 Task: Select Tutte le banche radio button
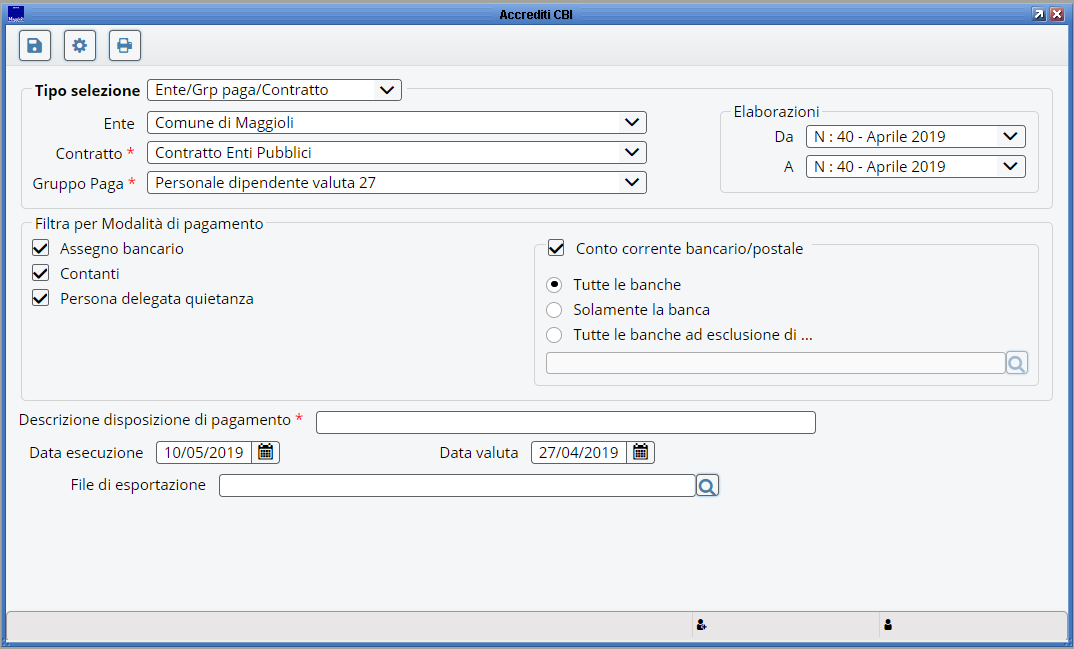coord(554,285)
